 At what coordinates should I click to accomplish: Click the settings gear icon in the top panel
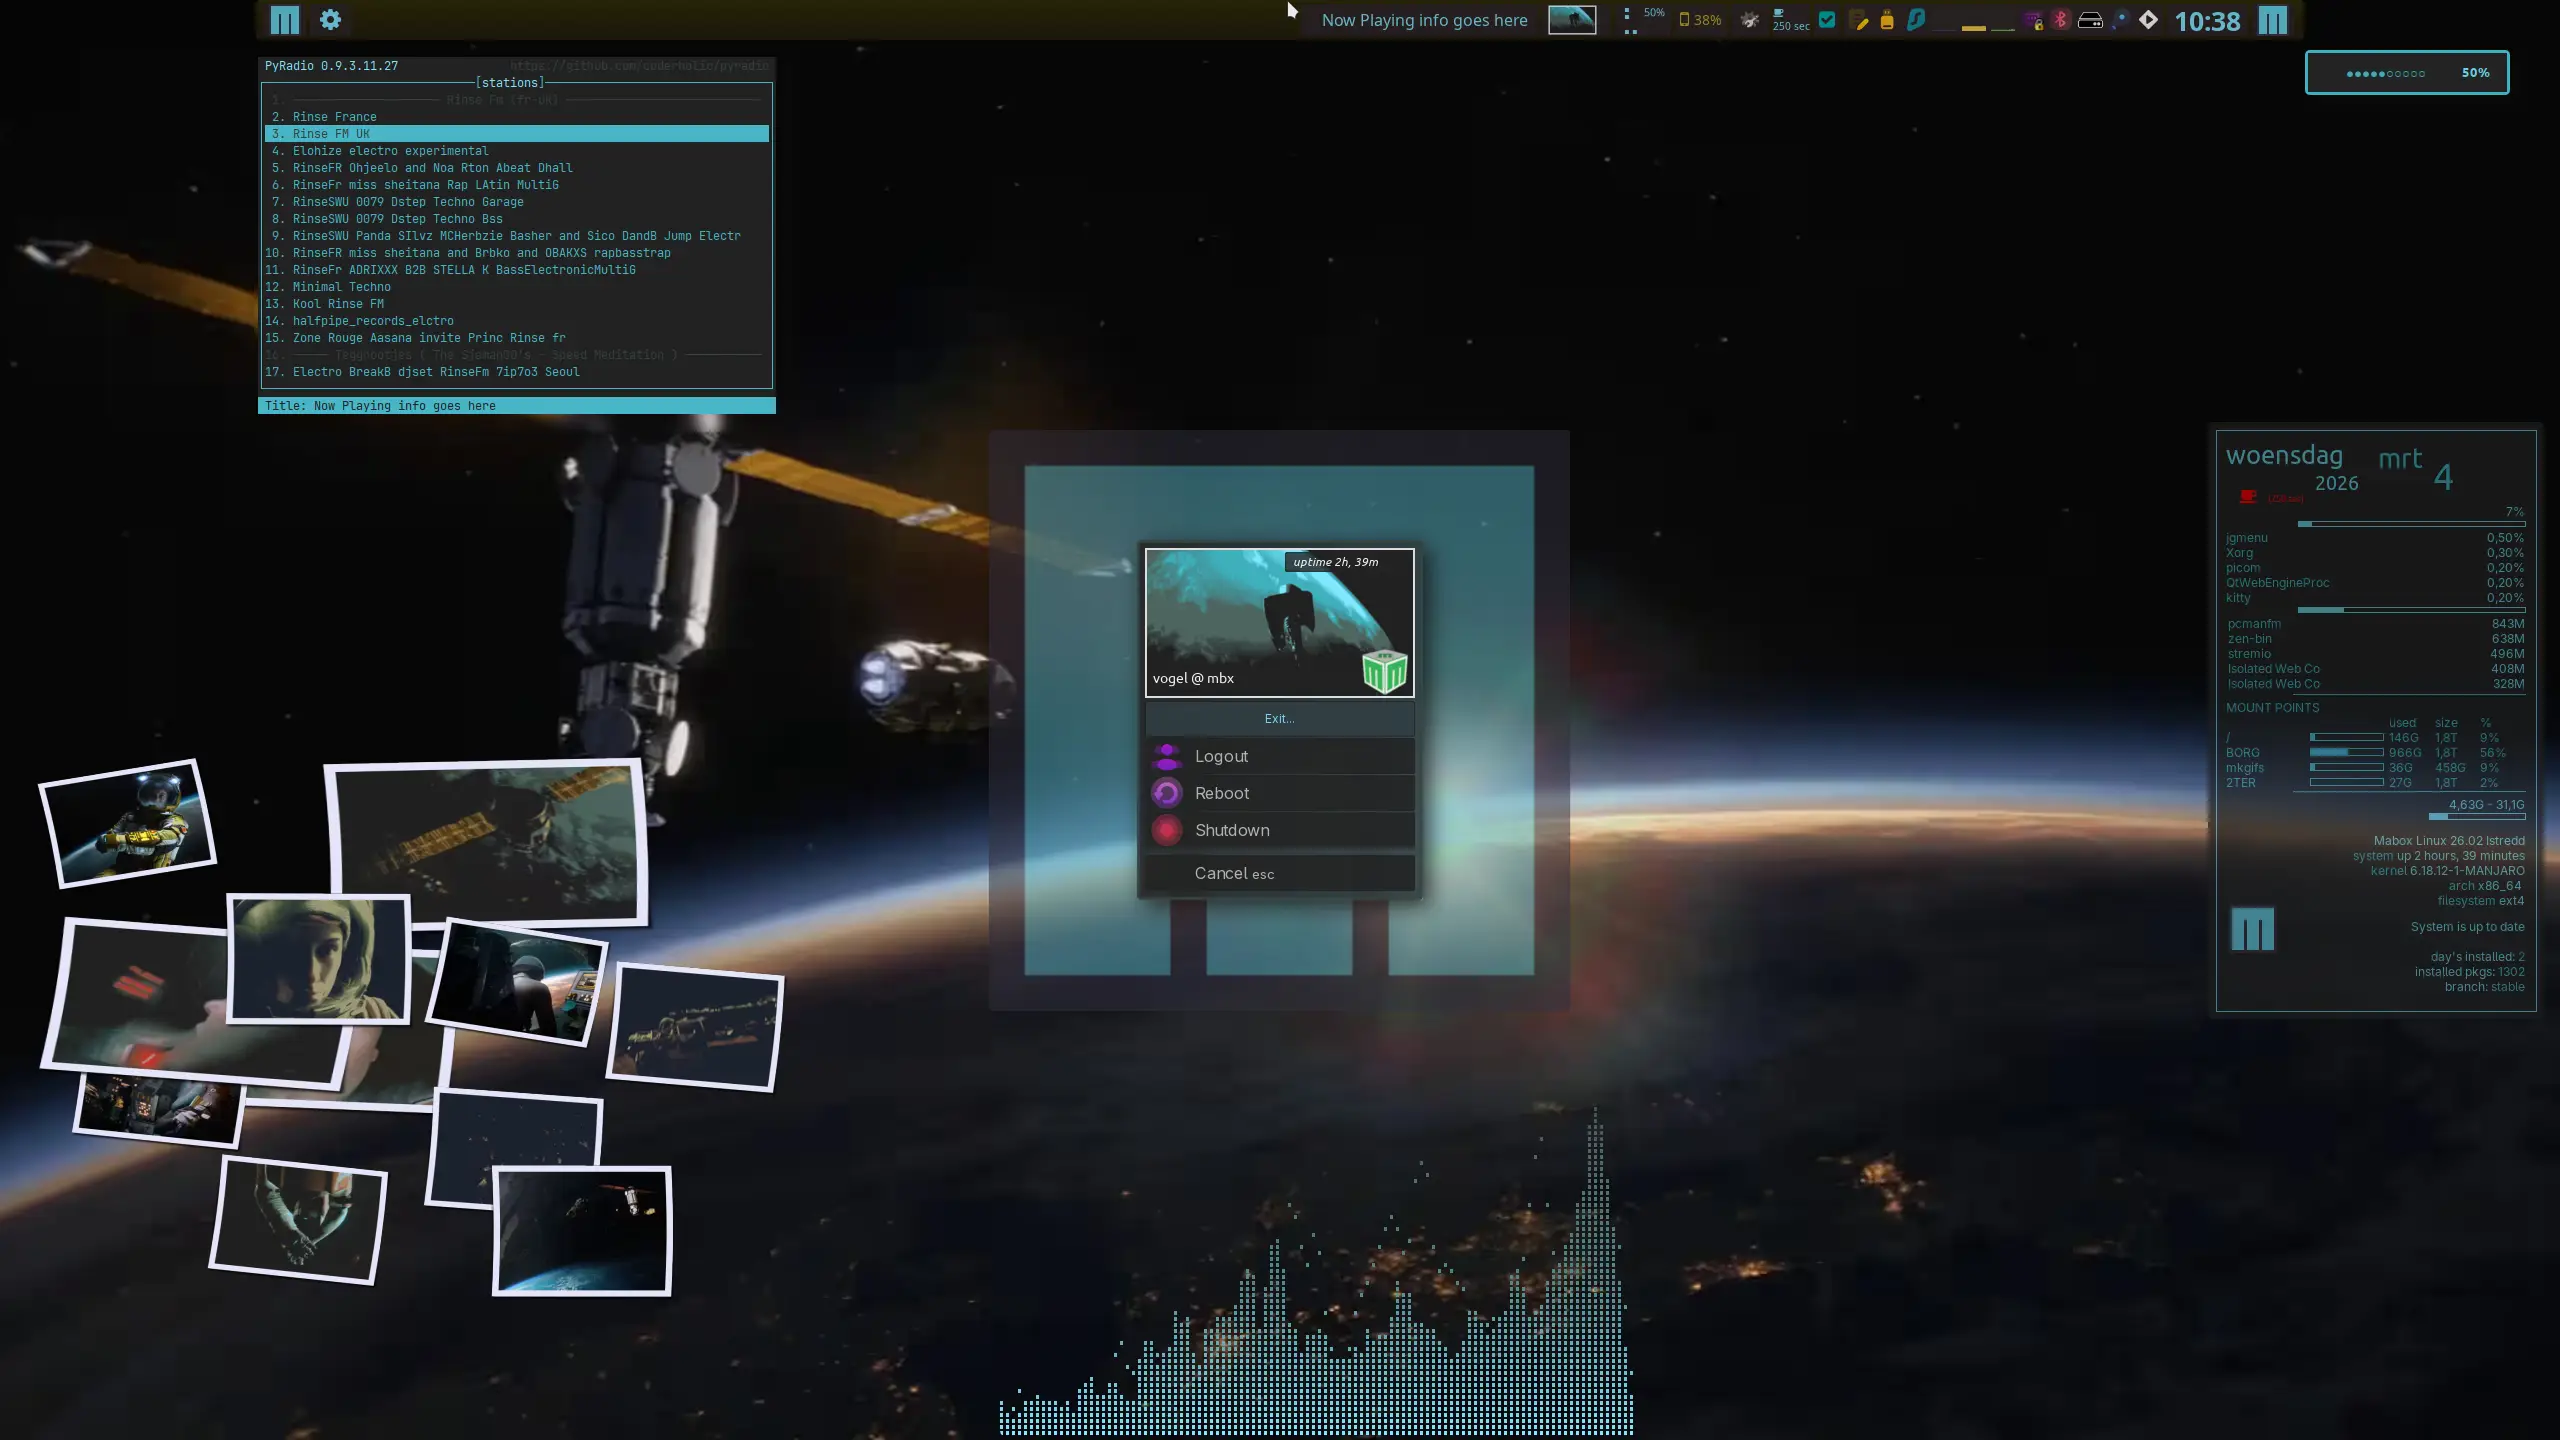tap(330, 20)
